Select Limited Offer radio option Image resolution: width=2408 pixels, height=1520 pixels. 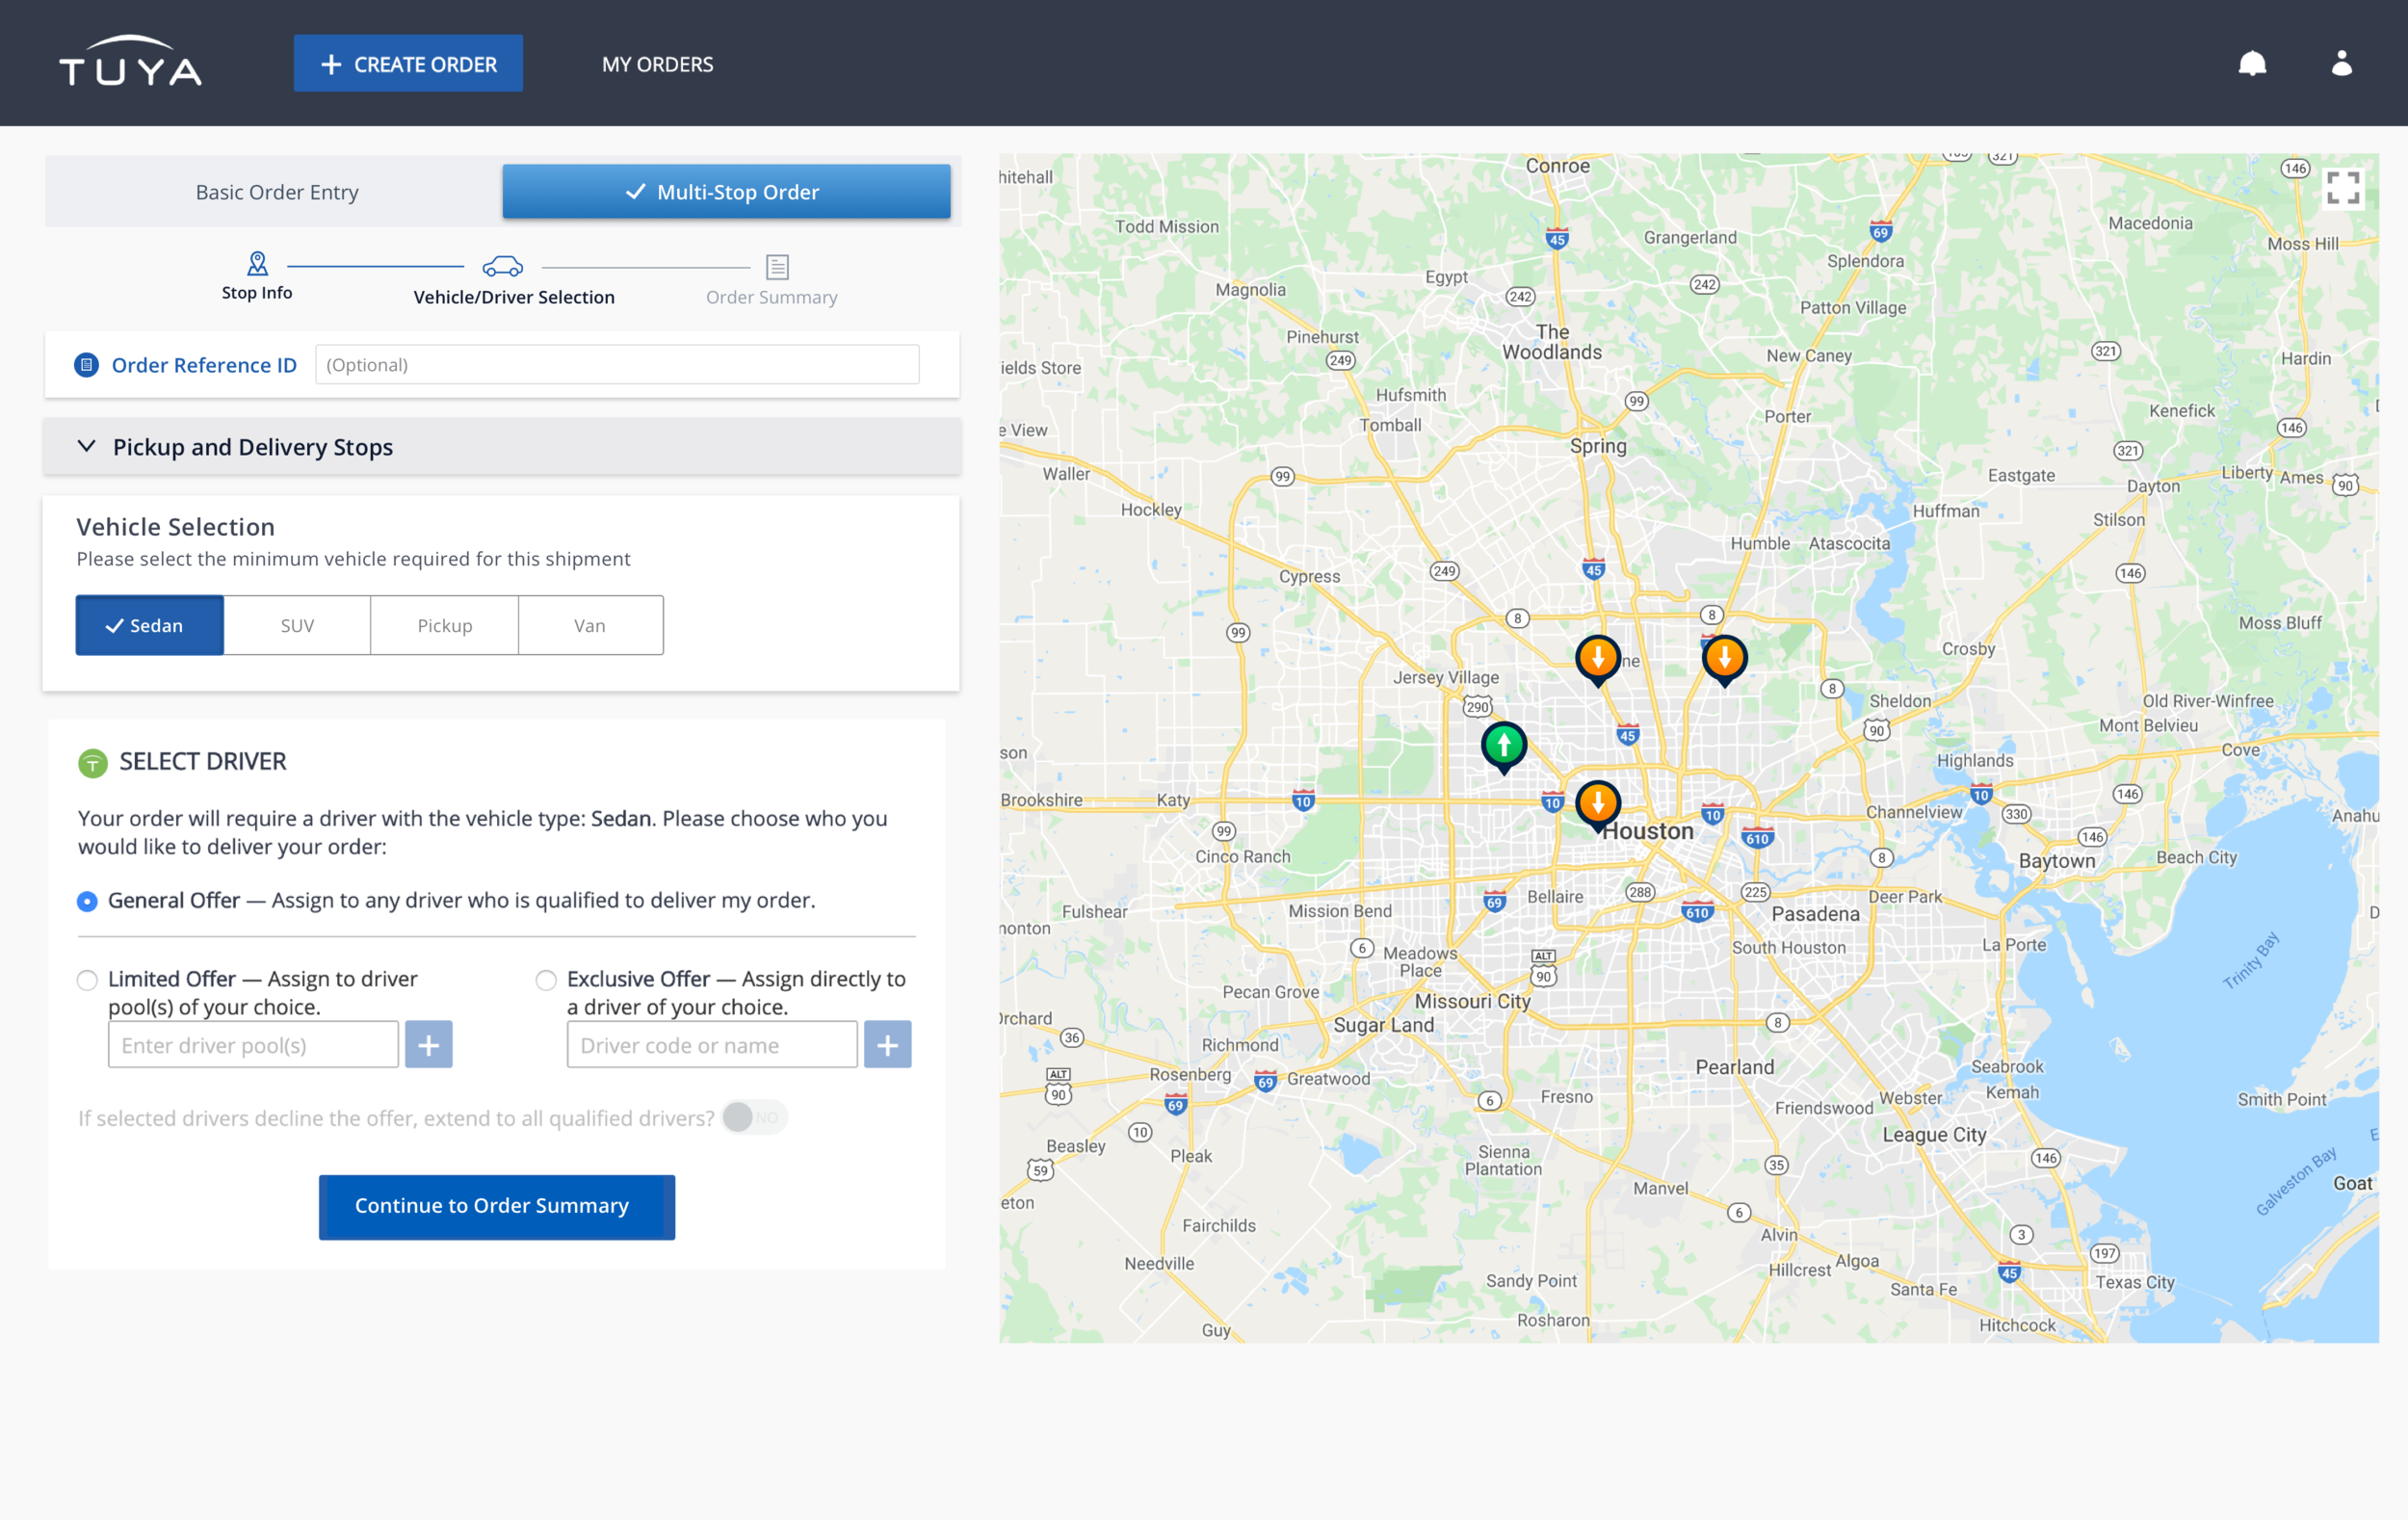pos(88,980)
